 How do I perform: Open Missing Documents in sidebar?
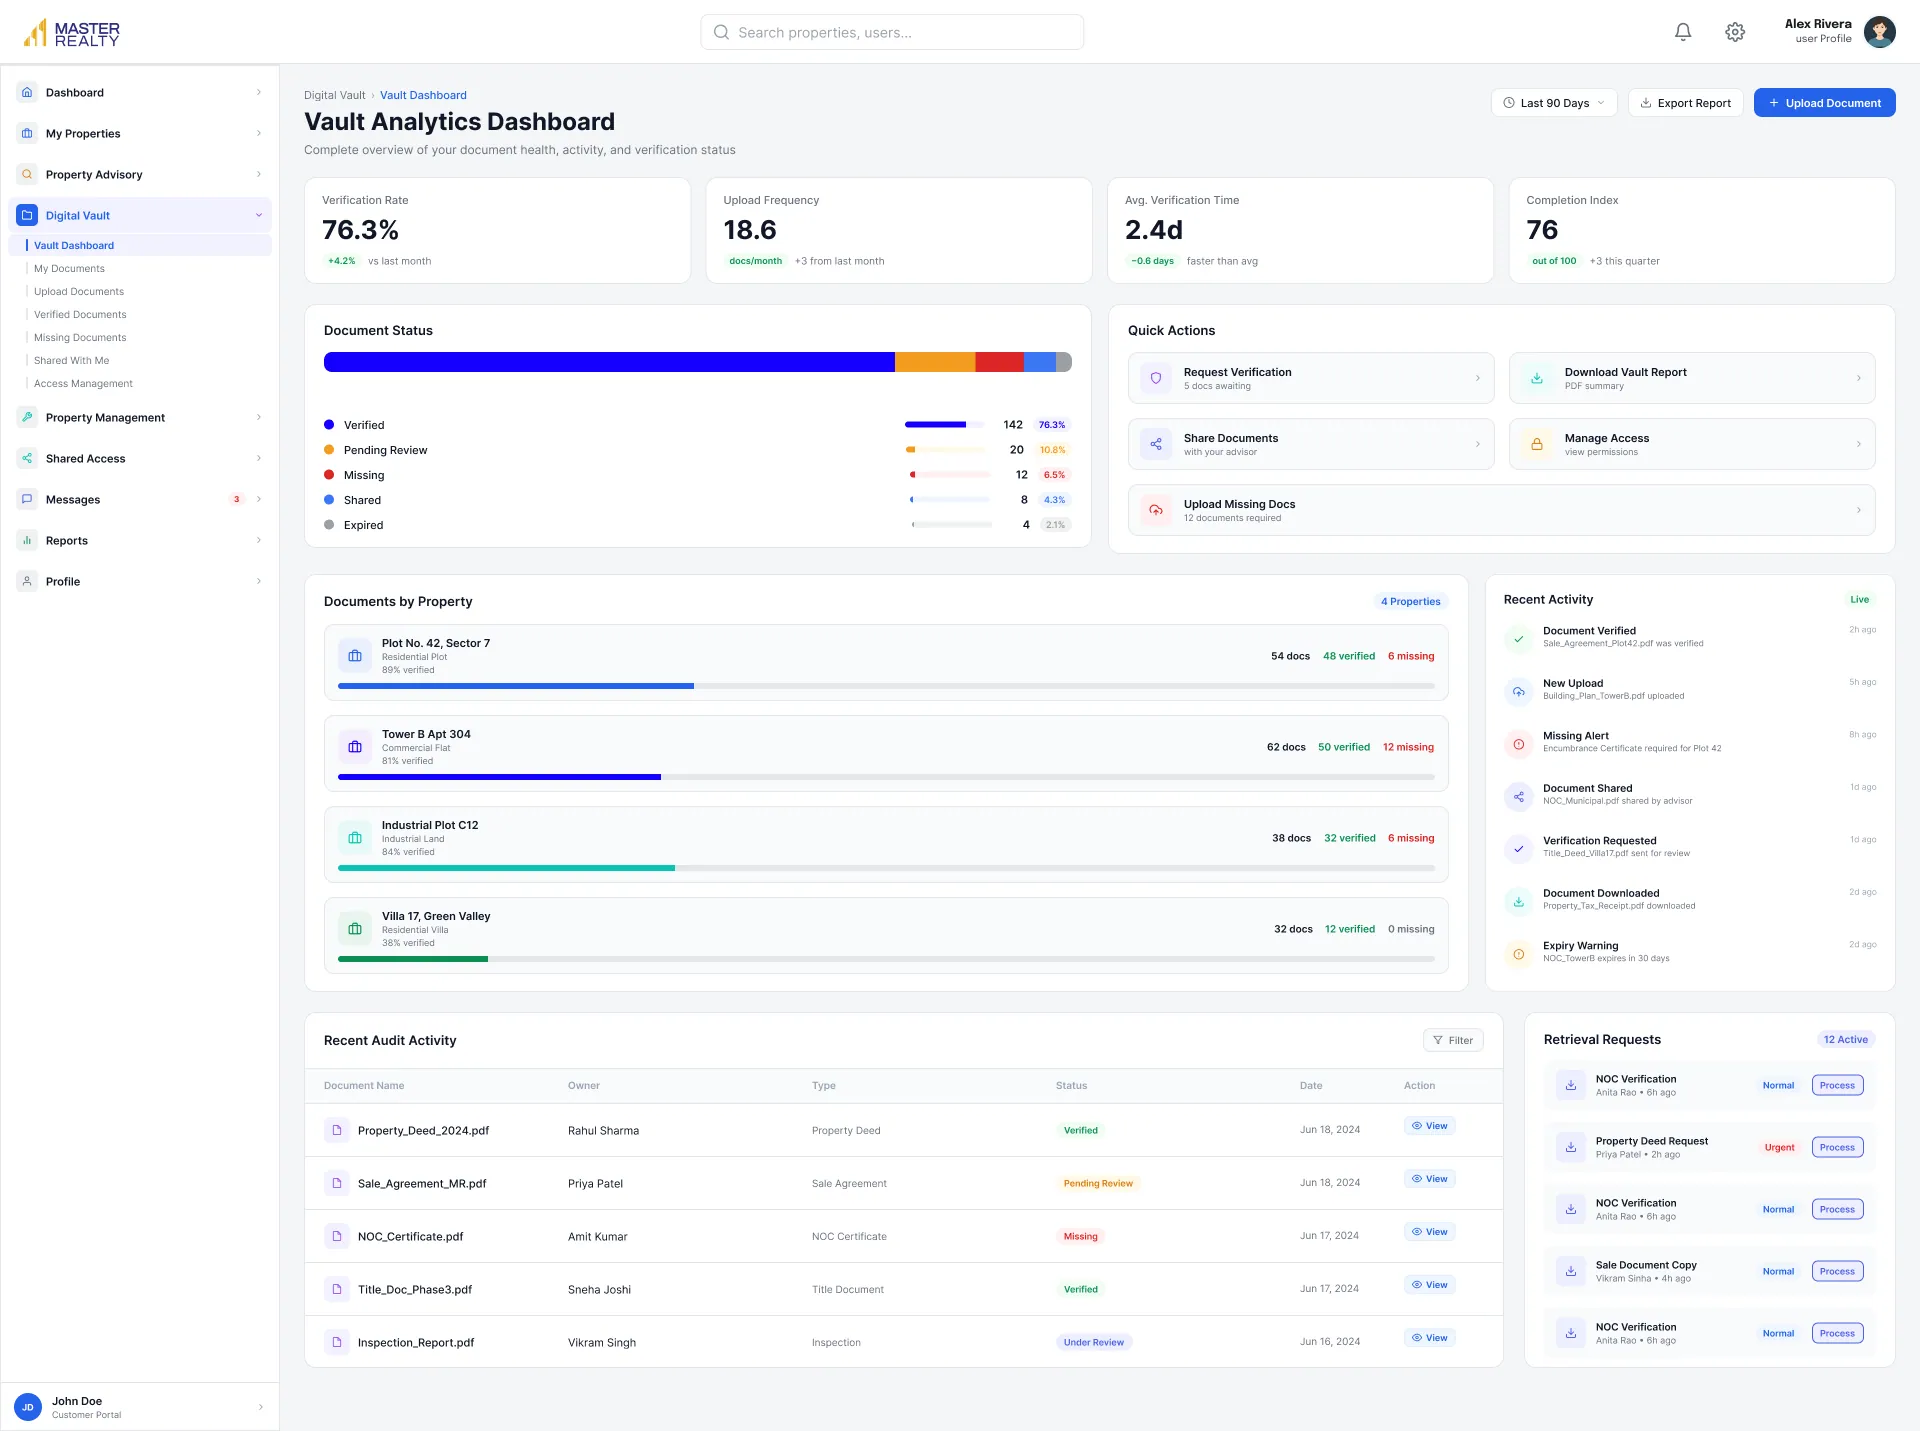pyautogui.click(x=80, y=337)
